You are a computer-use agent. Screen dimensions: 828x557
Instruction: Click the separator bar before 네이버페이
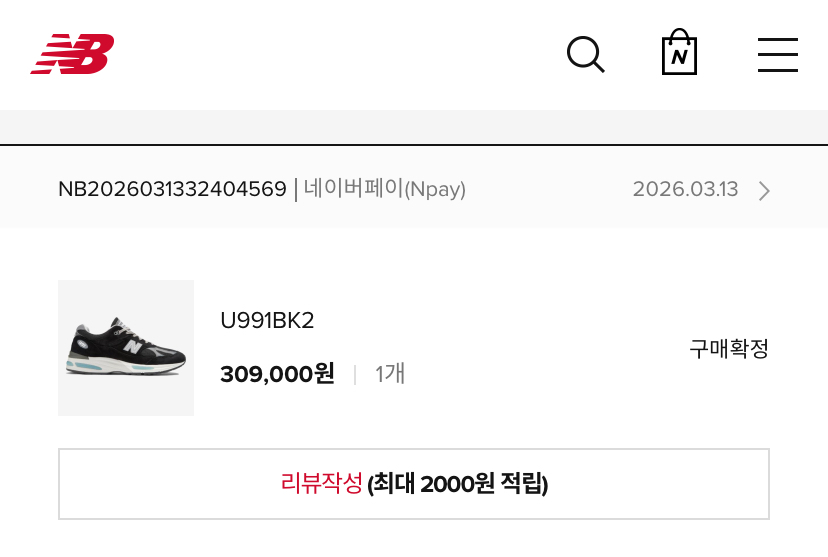point(296,189)
